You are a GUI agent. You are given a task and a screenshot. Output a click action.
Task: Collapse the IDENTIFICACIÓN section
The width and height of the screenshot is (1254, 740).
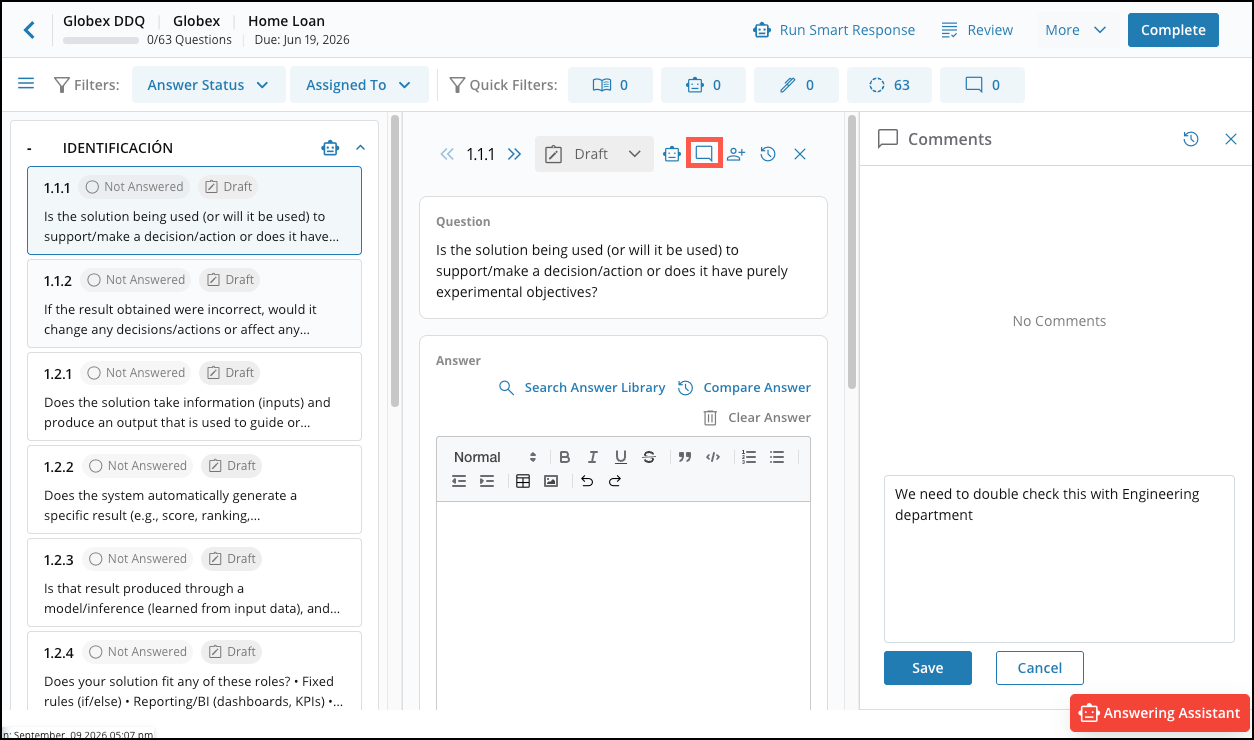pos(361,148)
